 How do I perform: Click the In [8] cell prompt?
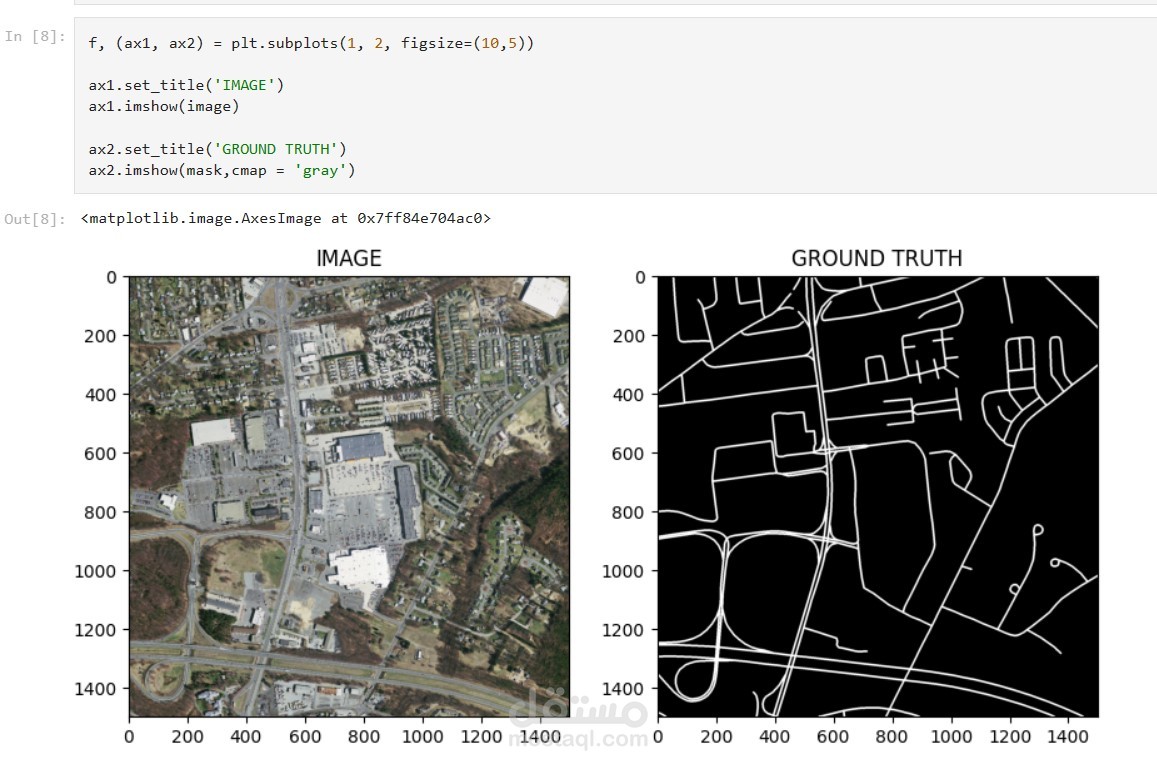(x=35, y=37)
